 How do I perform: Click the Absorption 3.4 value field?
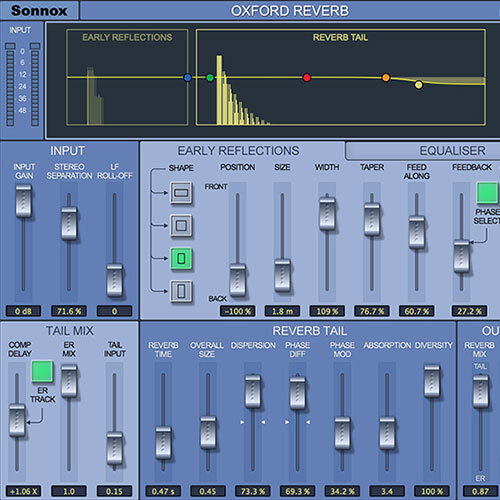click(387, 491)
